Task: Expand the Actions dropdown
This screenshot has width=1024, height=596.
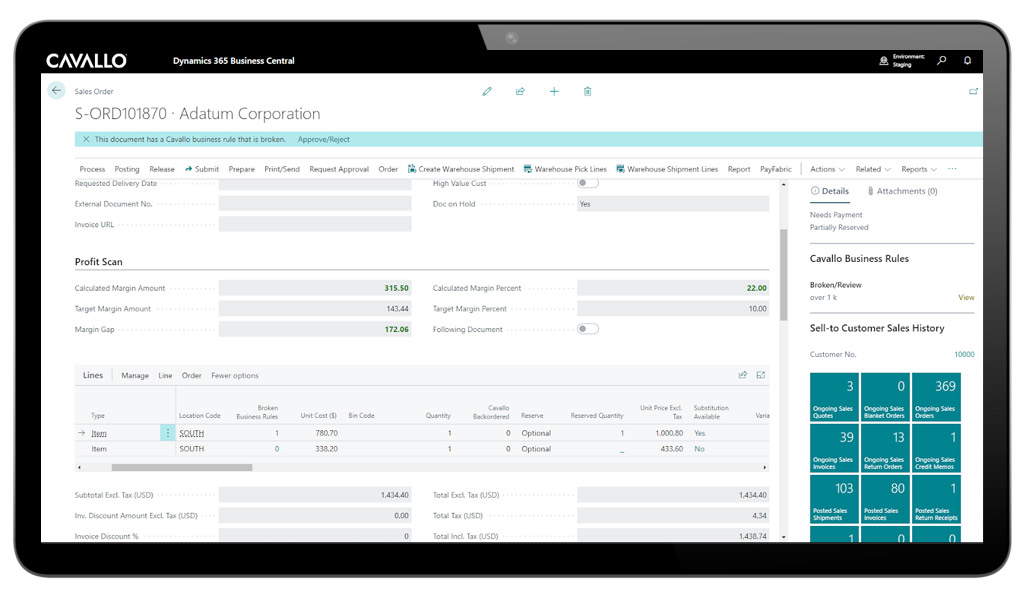Action: click(827, 169)
